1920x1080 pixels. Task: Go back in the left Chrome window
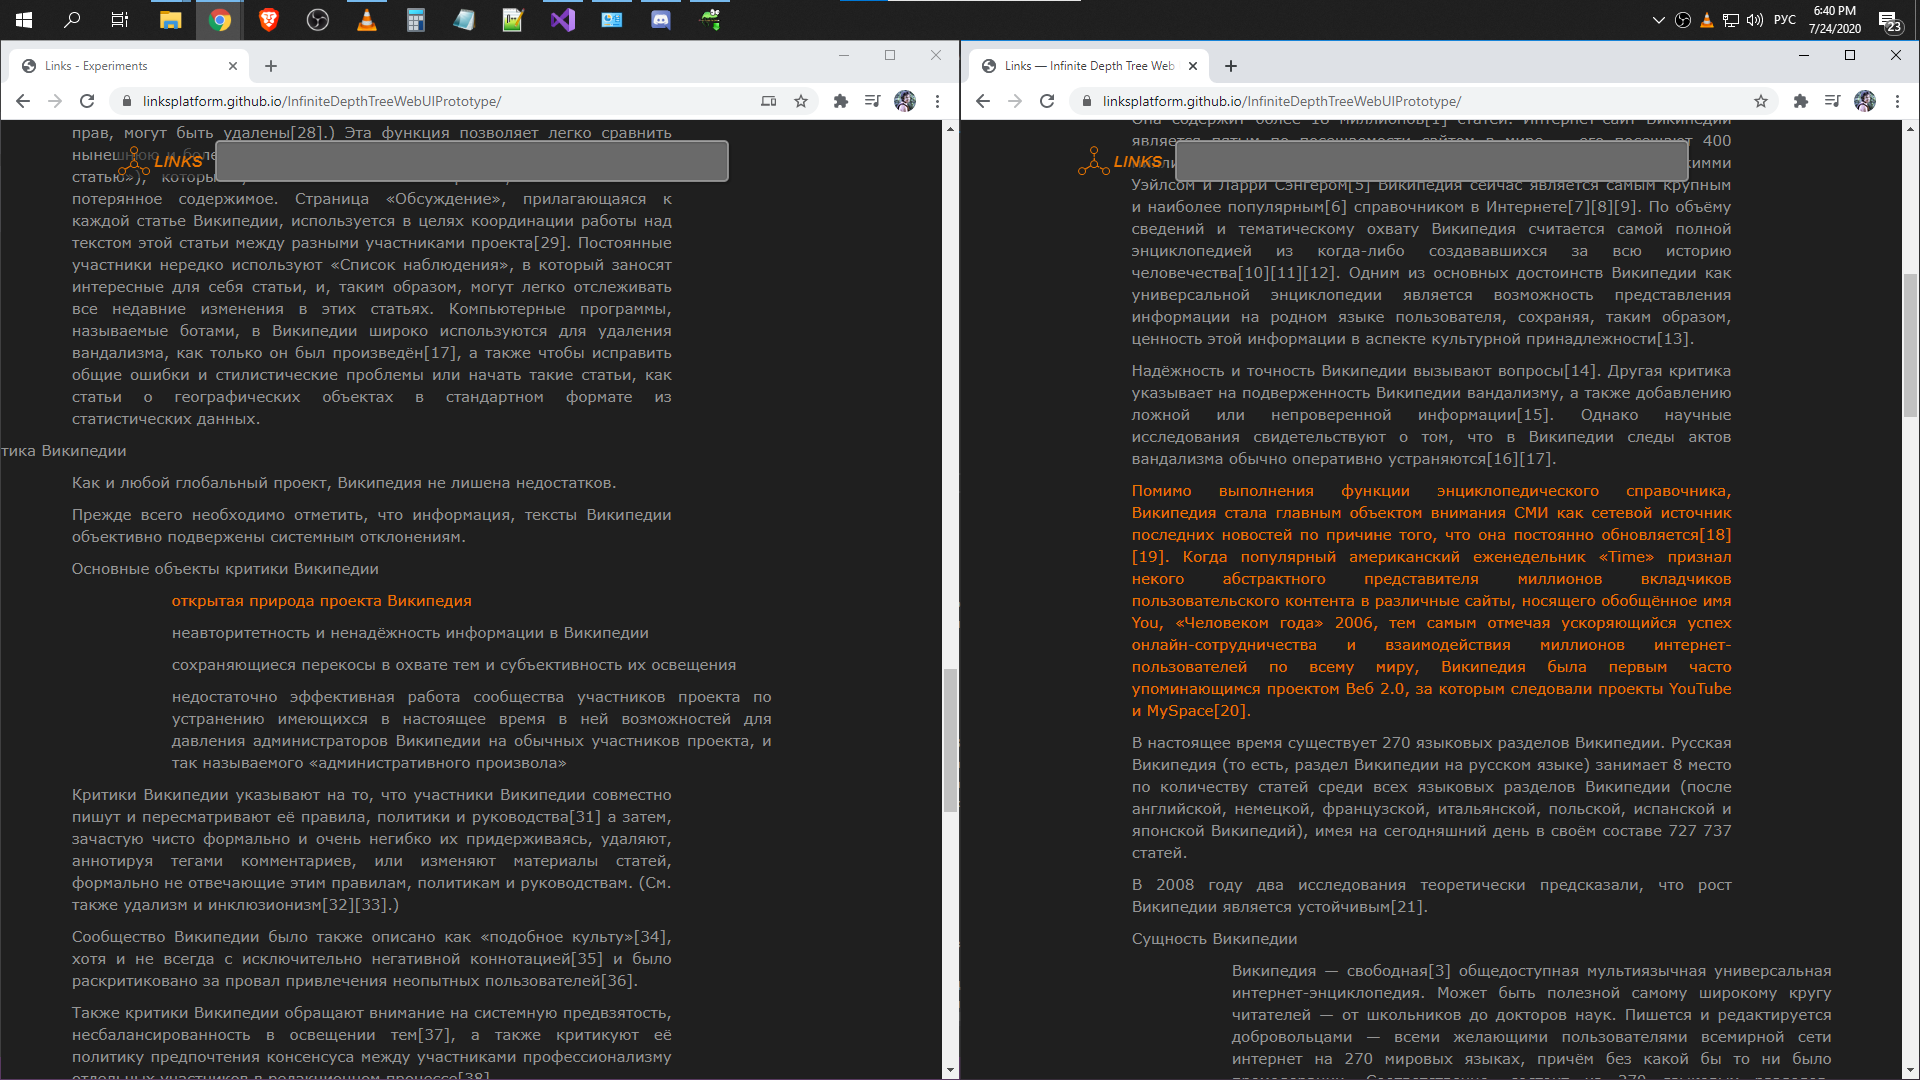[x=23, y=101]
